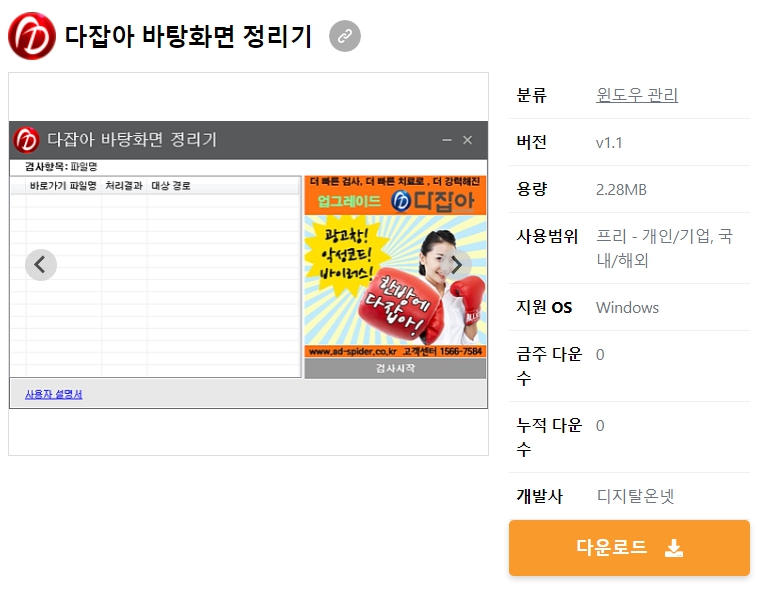Click the close X in the screenshot window

click(467, 140)
